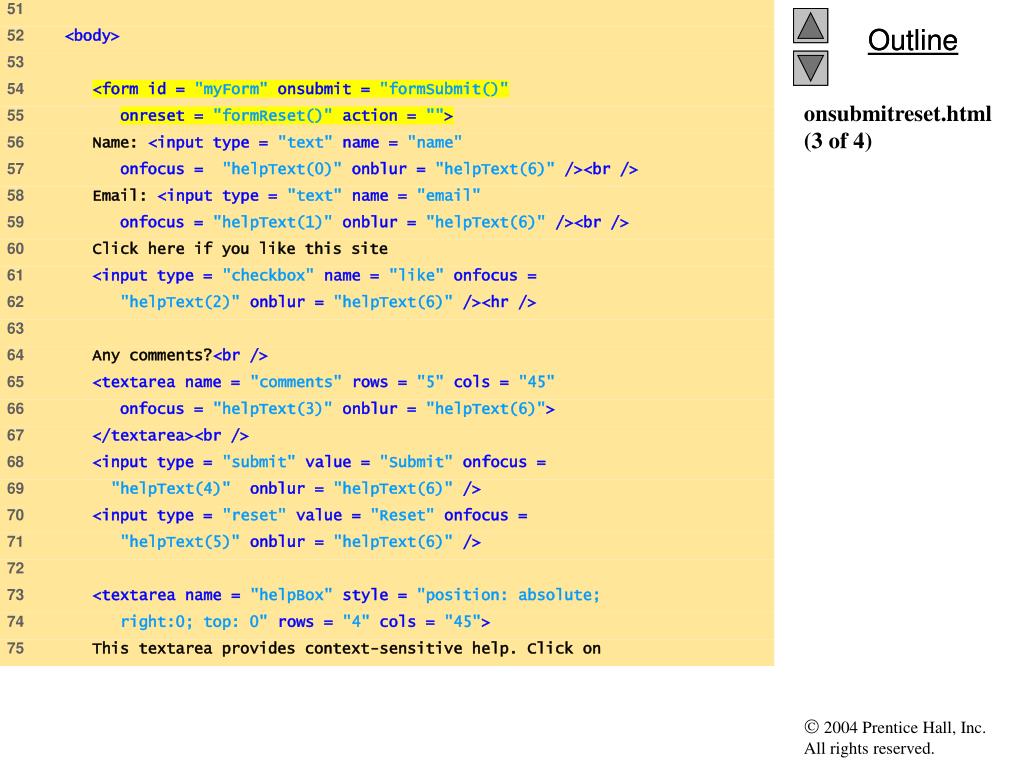This screenshot has width=1024, height=768.
Task: Click 'Click here if you like this site'
Action: [x=240, y=249]
